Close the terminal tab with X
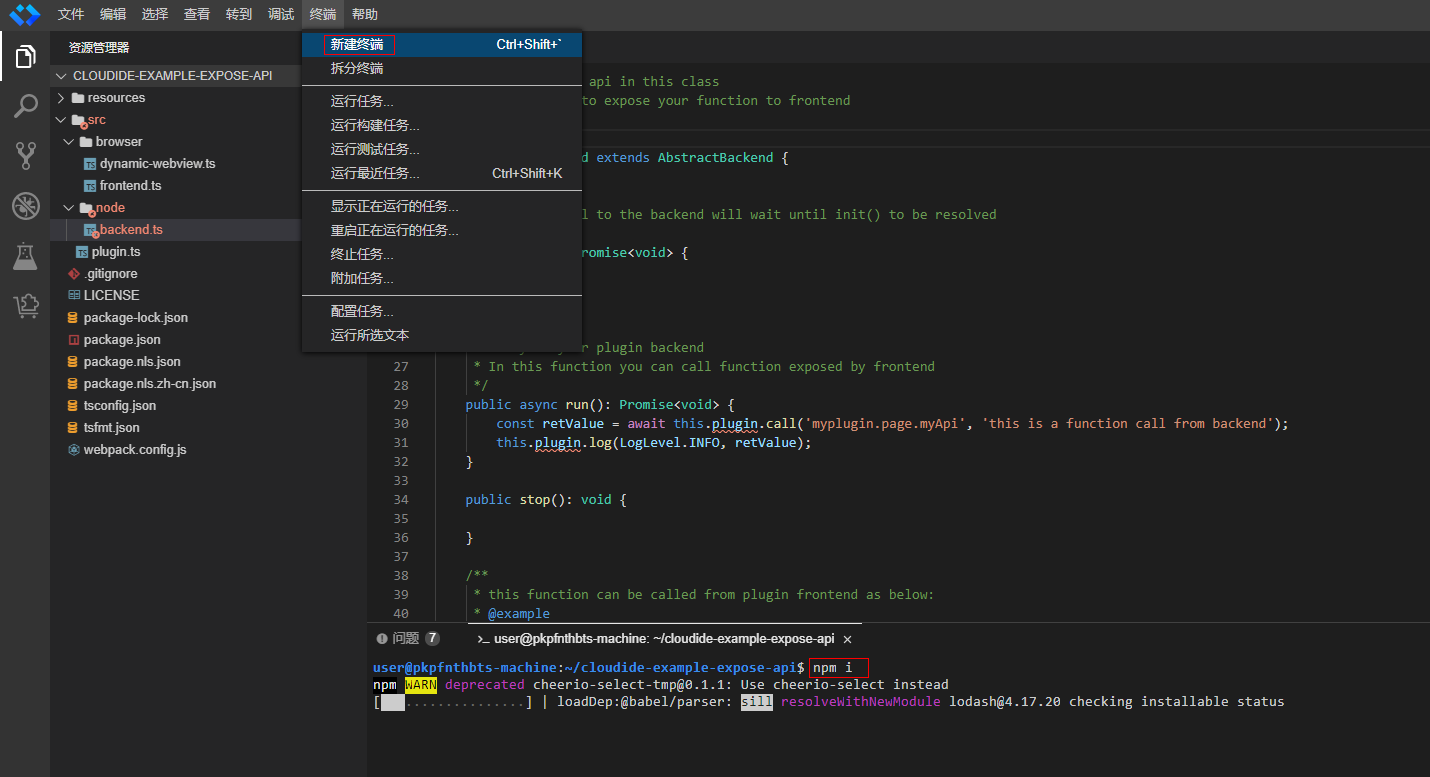Image resolution: width=1430 pixels, height=777 pixels. pyautogui.click(x=847, y=639)
